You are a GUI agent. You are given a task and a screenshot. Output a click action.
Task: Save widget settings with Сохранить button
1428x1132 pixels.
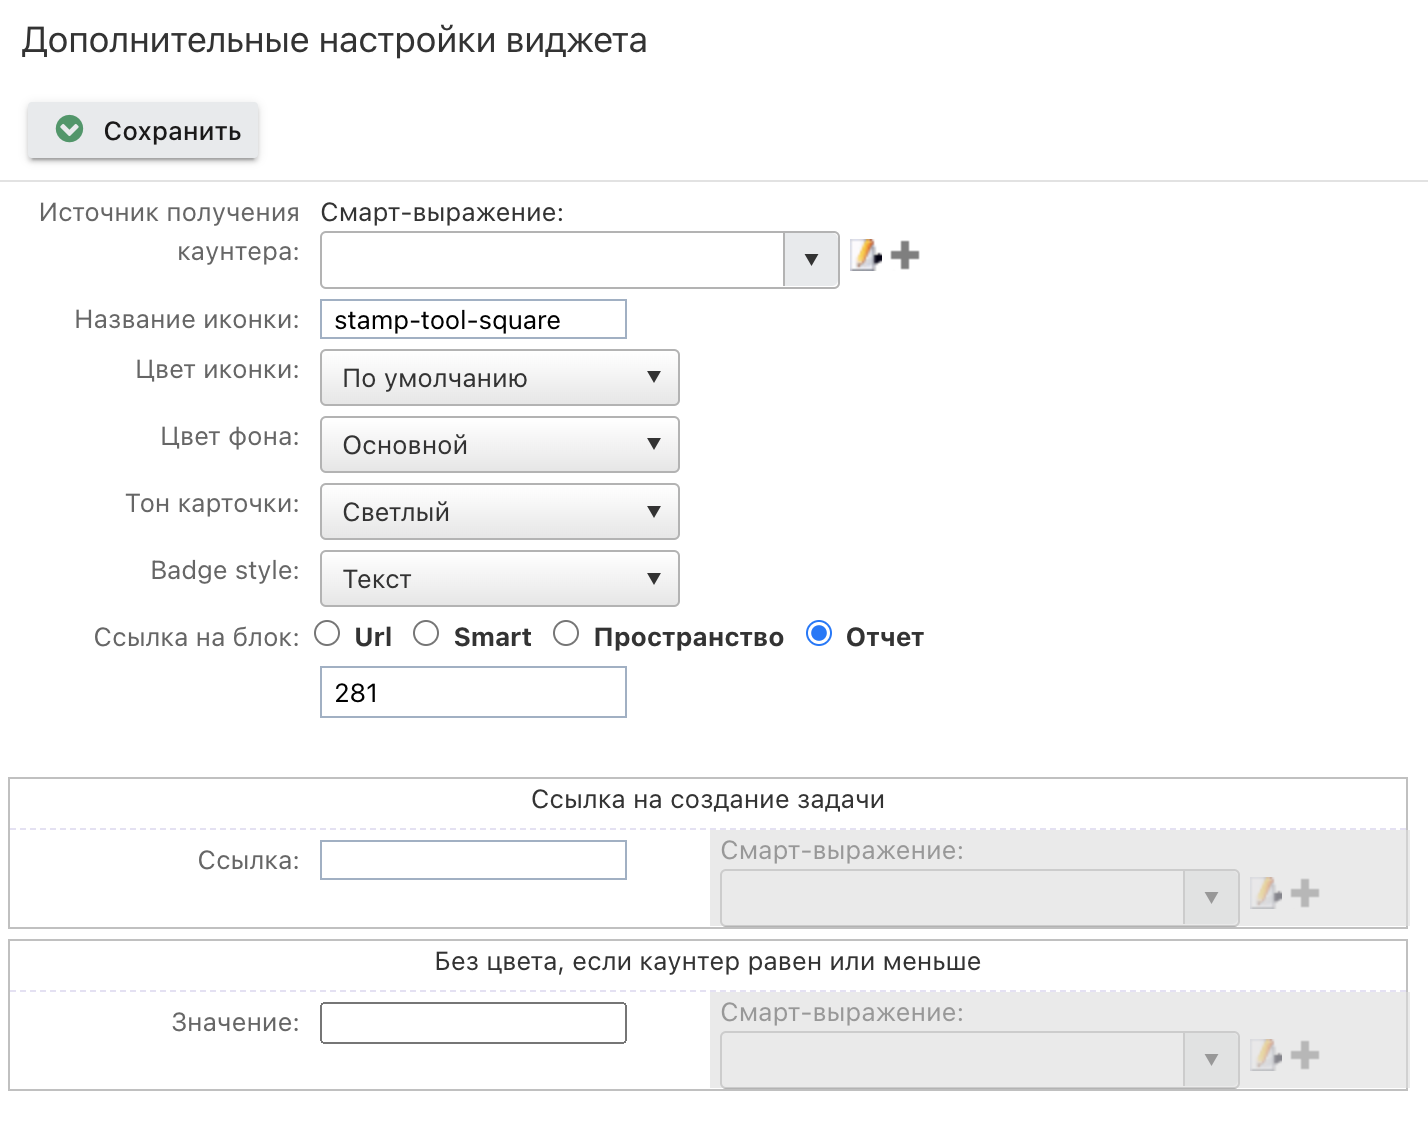[x=143, y=130]
